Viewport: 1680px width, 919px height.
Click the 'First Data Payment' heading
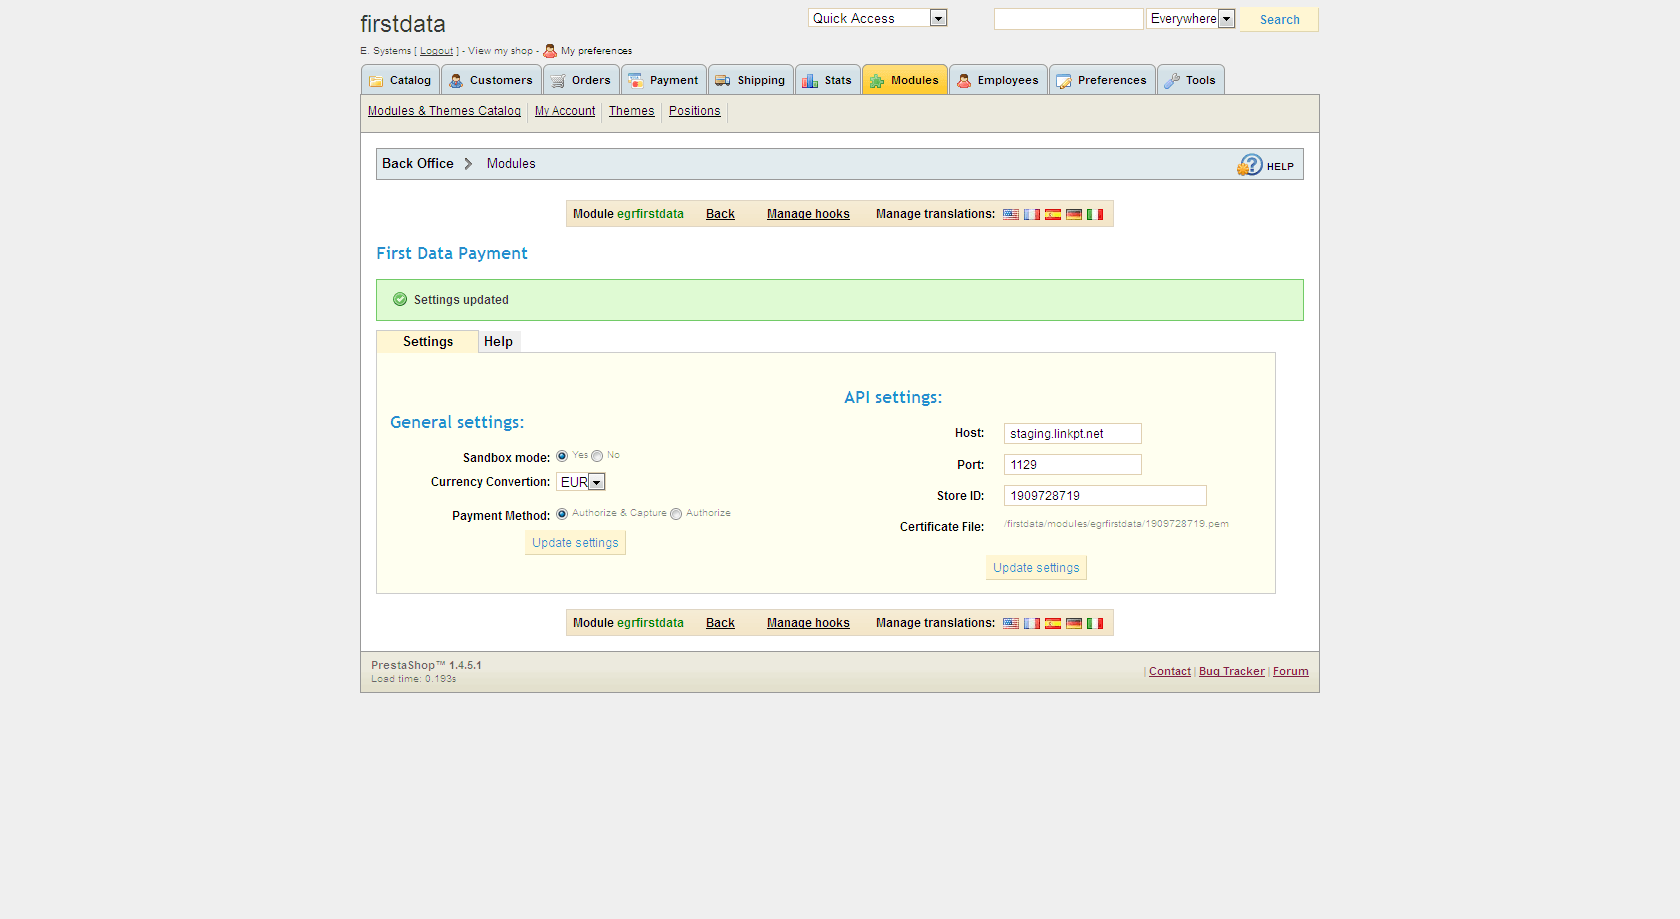coord(452,254)
